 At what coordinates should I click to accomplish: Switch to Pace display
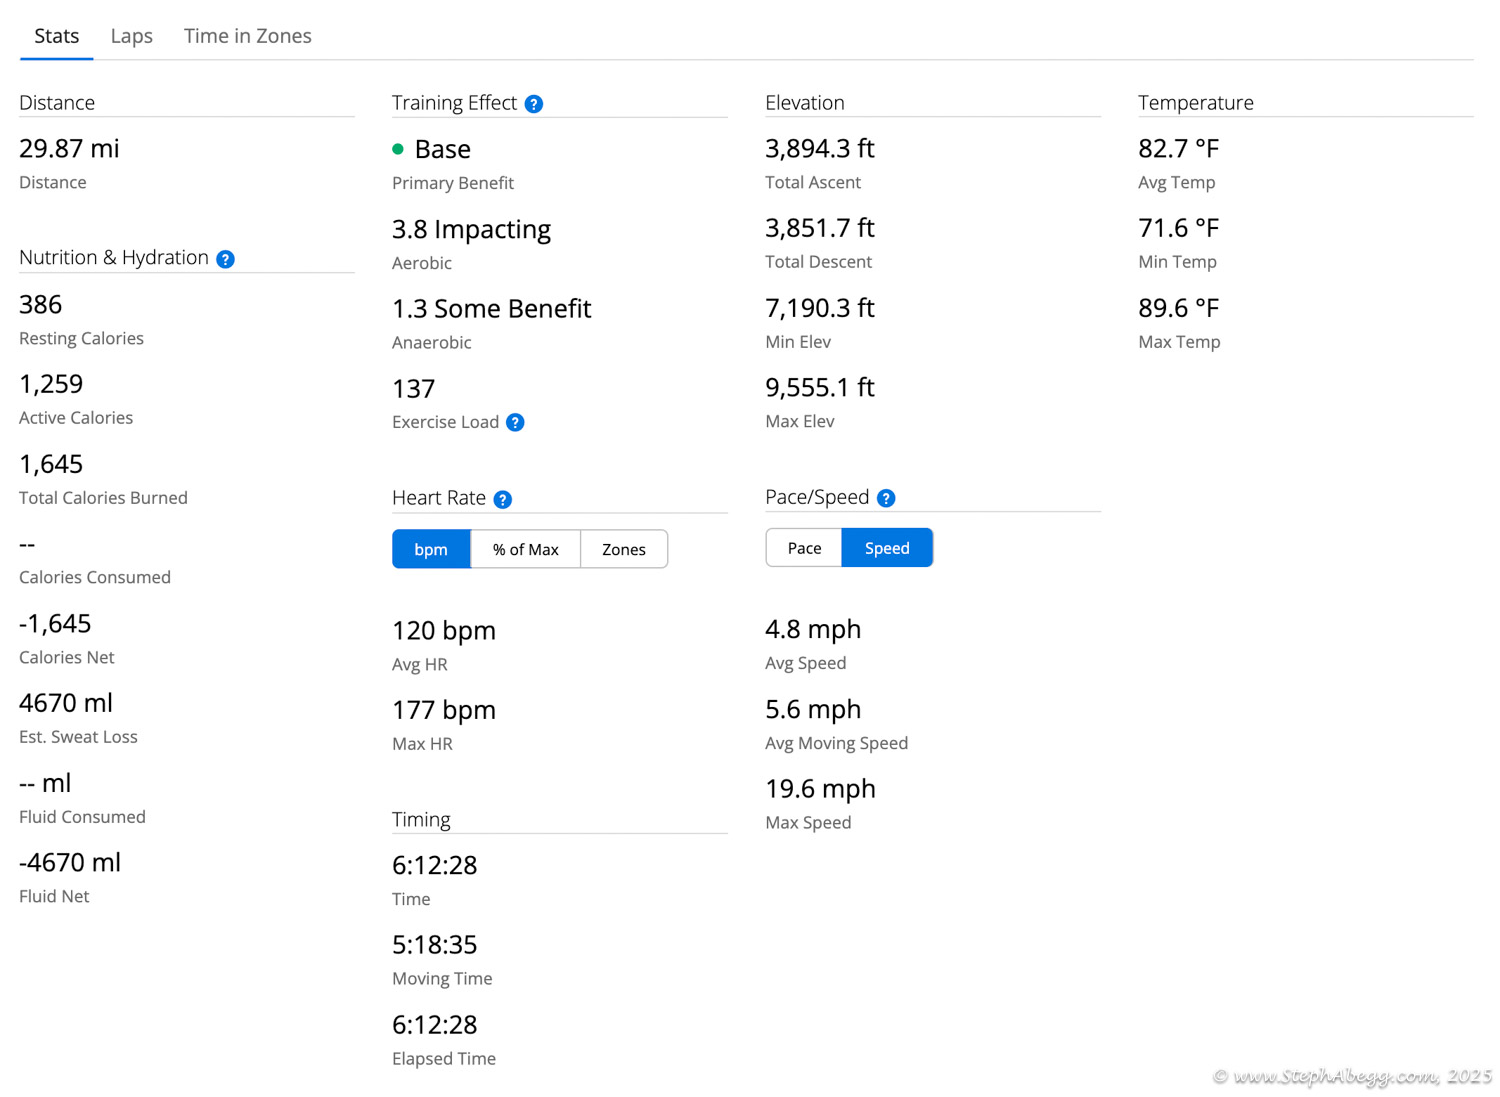tap(804, 548)
